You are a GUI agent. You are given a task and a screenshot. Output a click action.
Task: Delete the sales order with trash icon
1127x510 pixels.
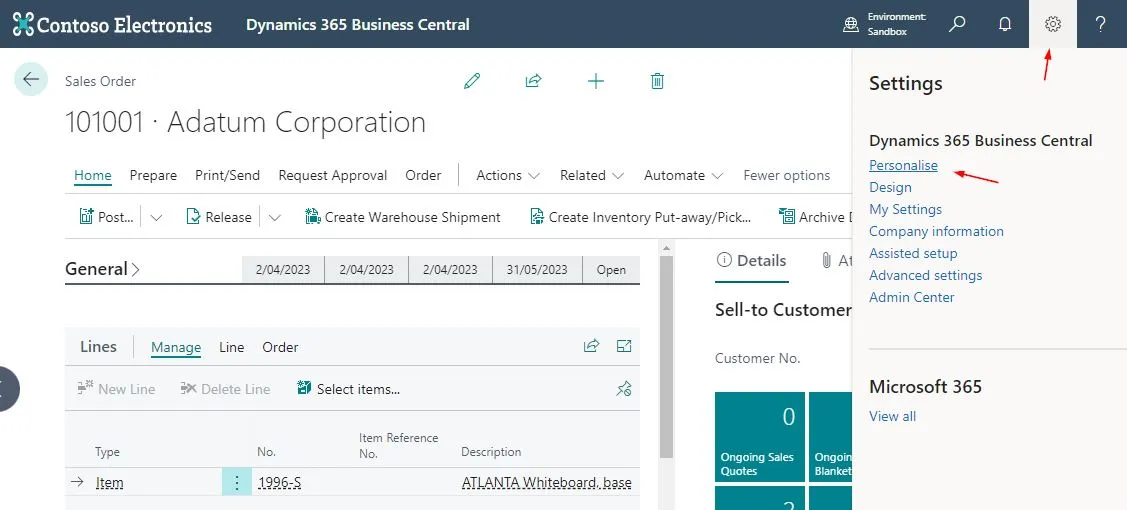coord(657,81)
